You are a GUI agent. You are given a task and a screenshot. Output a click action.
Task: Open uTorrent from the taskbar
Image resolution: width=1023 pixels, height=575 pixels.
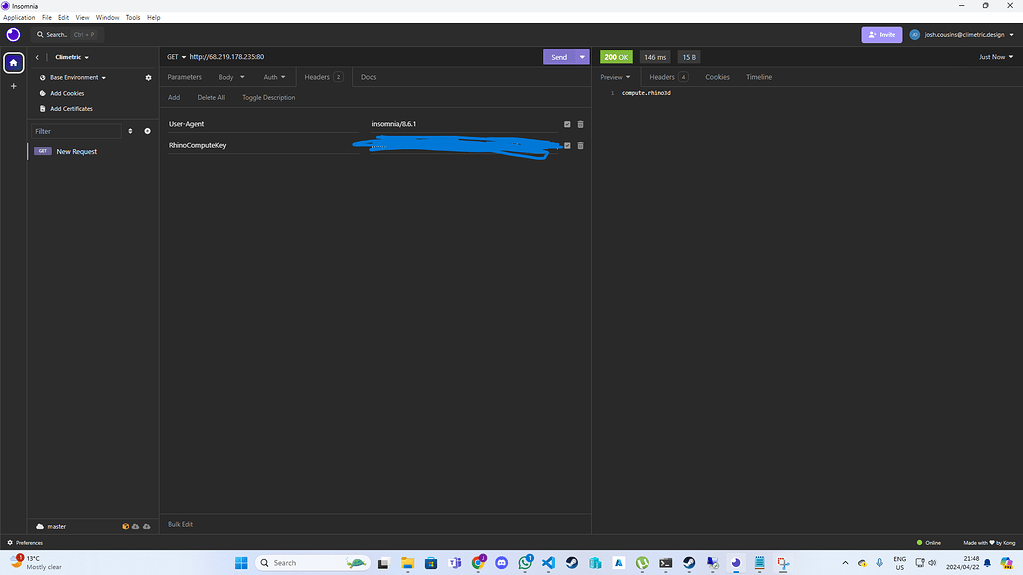(642, 563)
